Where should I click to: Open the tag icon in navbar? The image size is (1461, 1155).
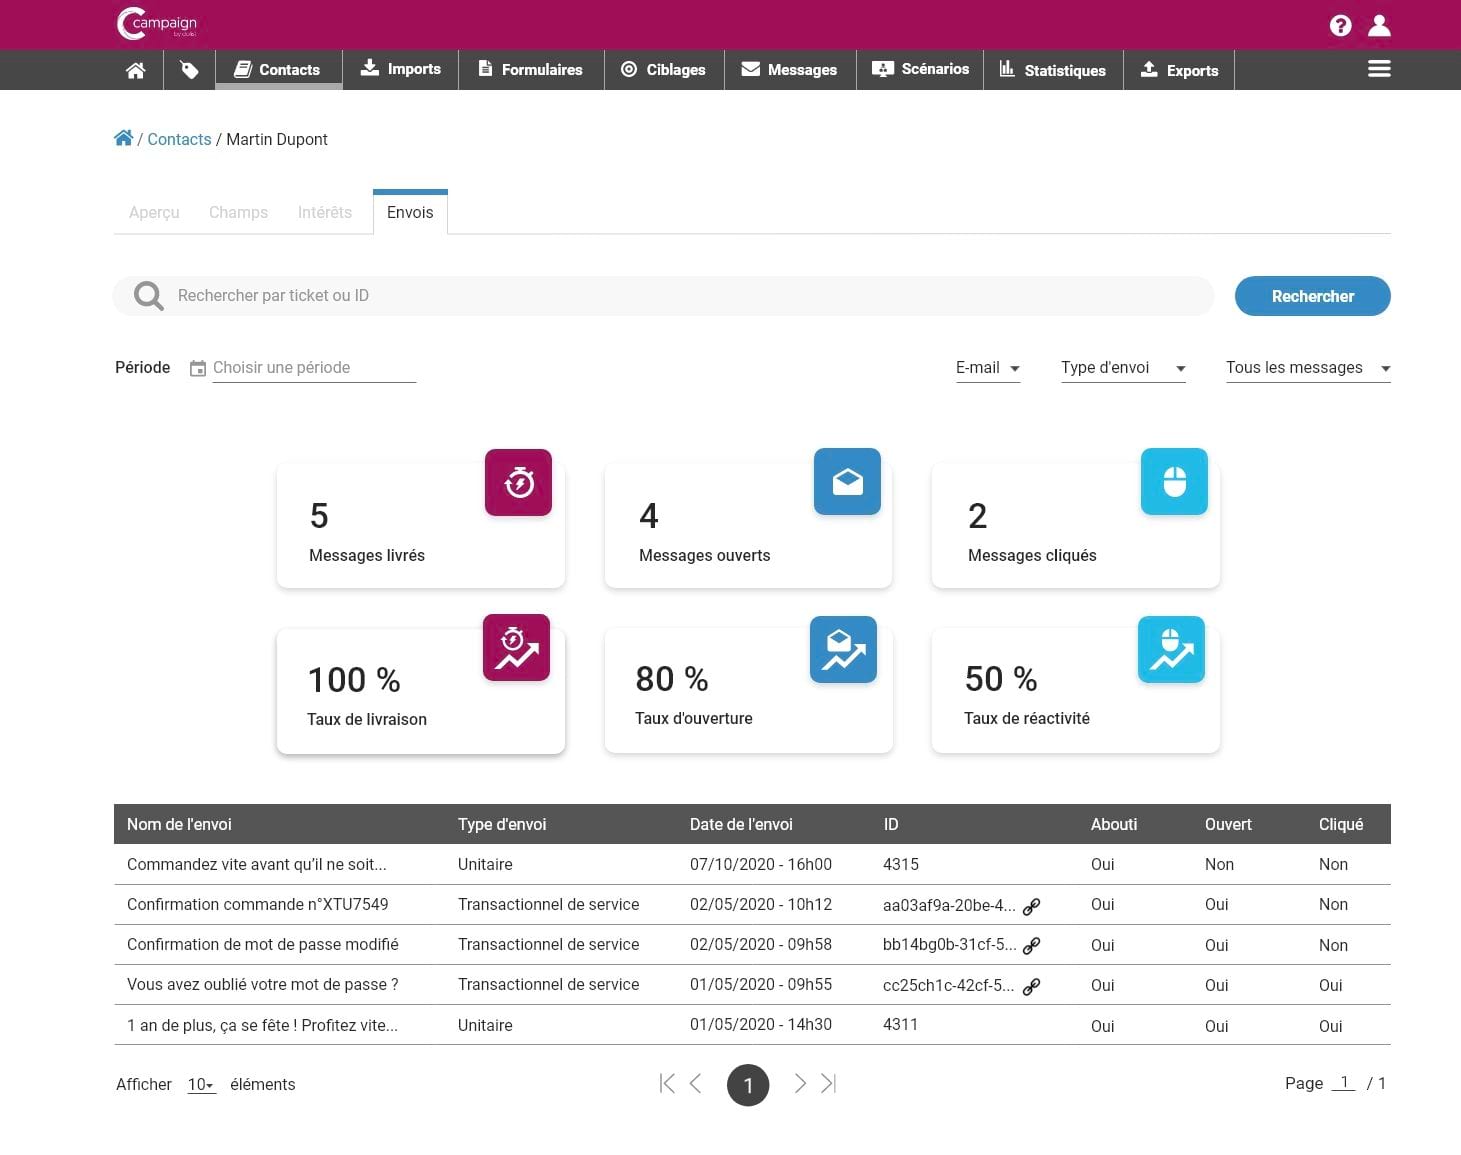tap(189, 70)
